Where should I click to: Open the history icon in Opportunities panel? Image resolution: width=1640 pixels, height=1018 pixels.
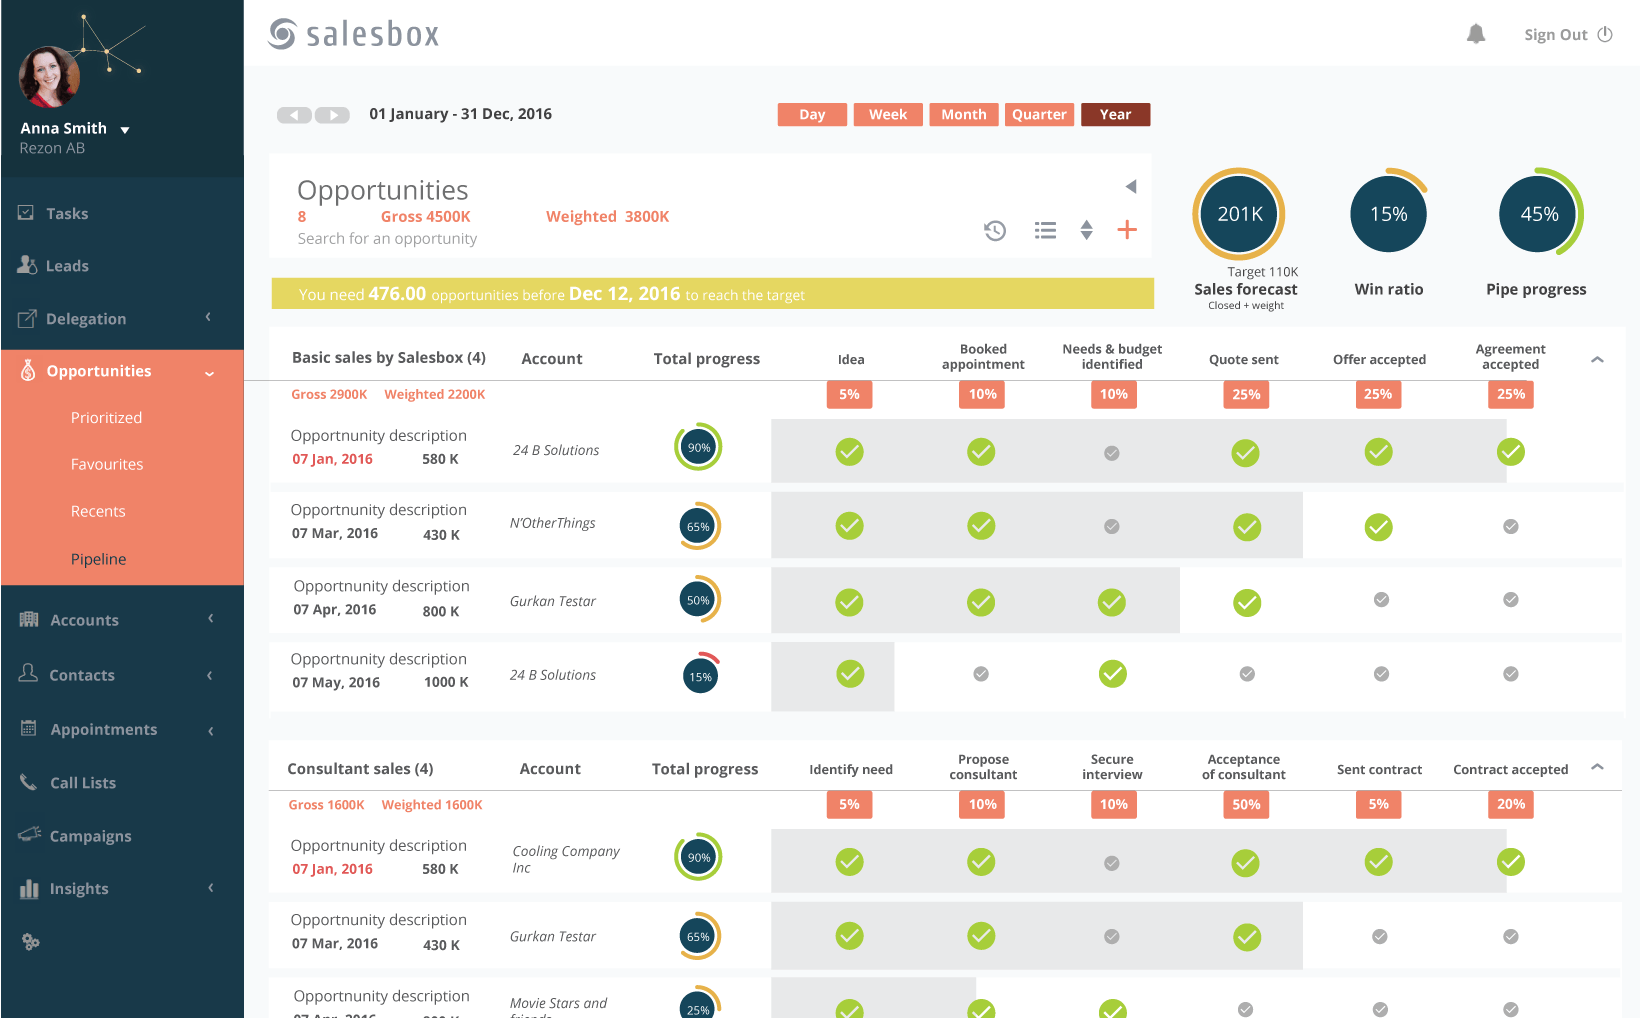(x=995, y=230)
